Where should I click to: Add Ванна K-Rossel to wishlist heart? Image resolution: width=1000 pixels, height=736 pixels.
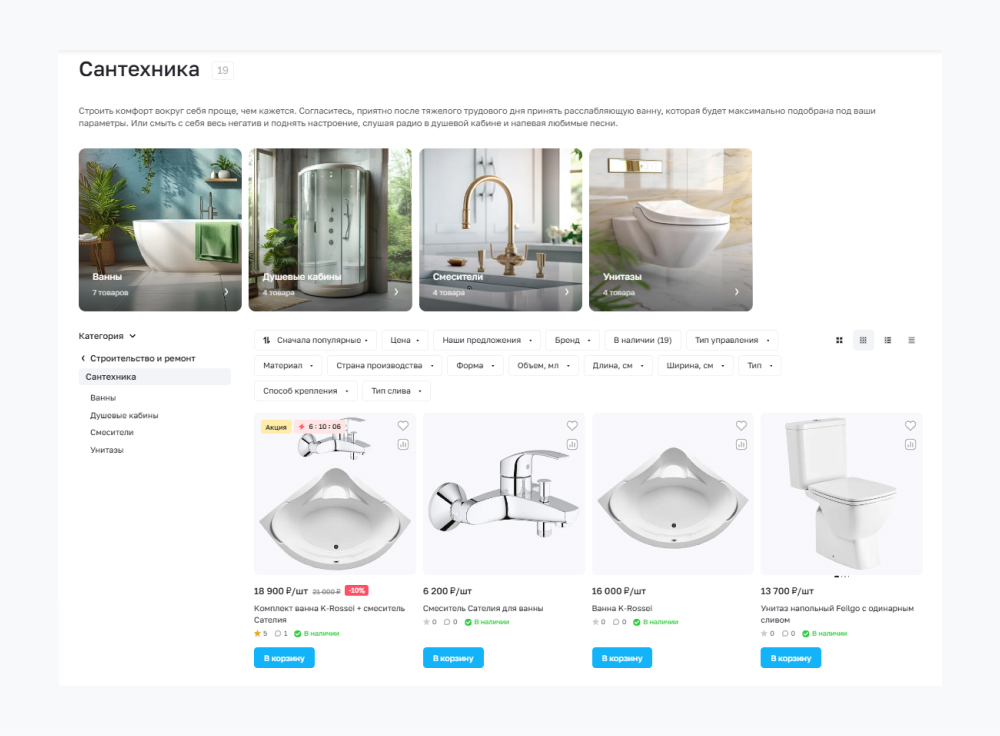741,425
